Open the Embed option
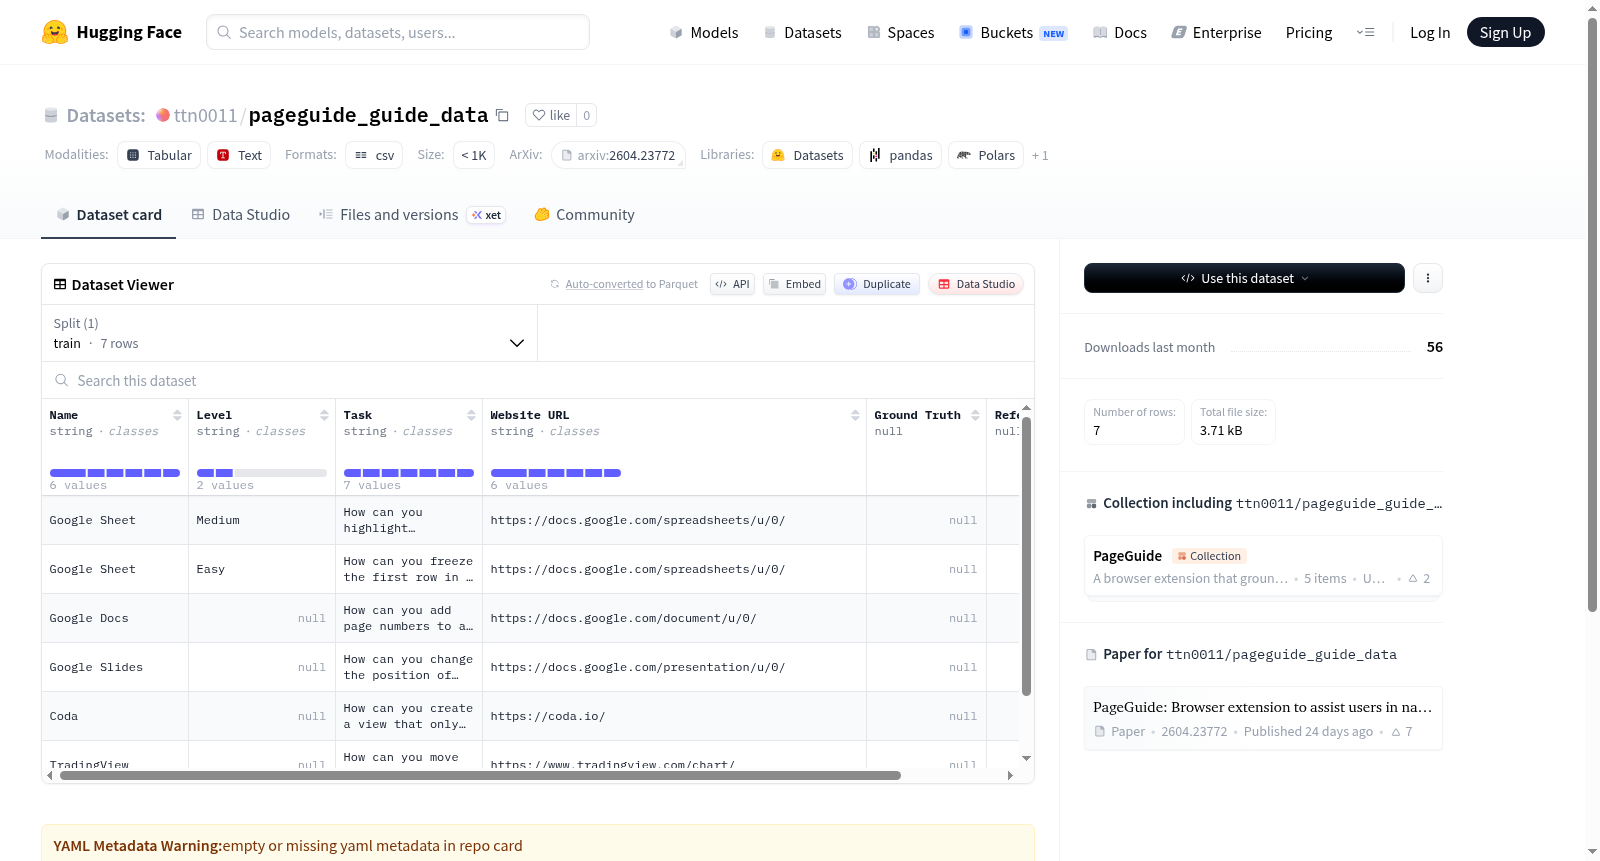The image size is (1600, 861). pos(794,284)
